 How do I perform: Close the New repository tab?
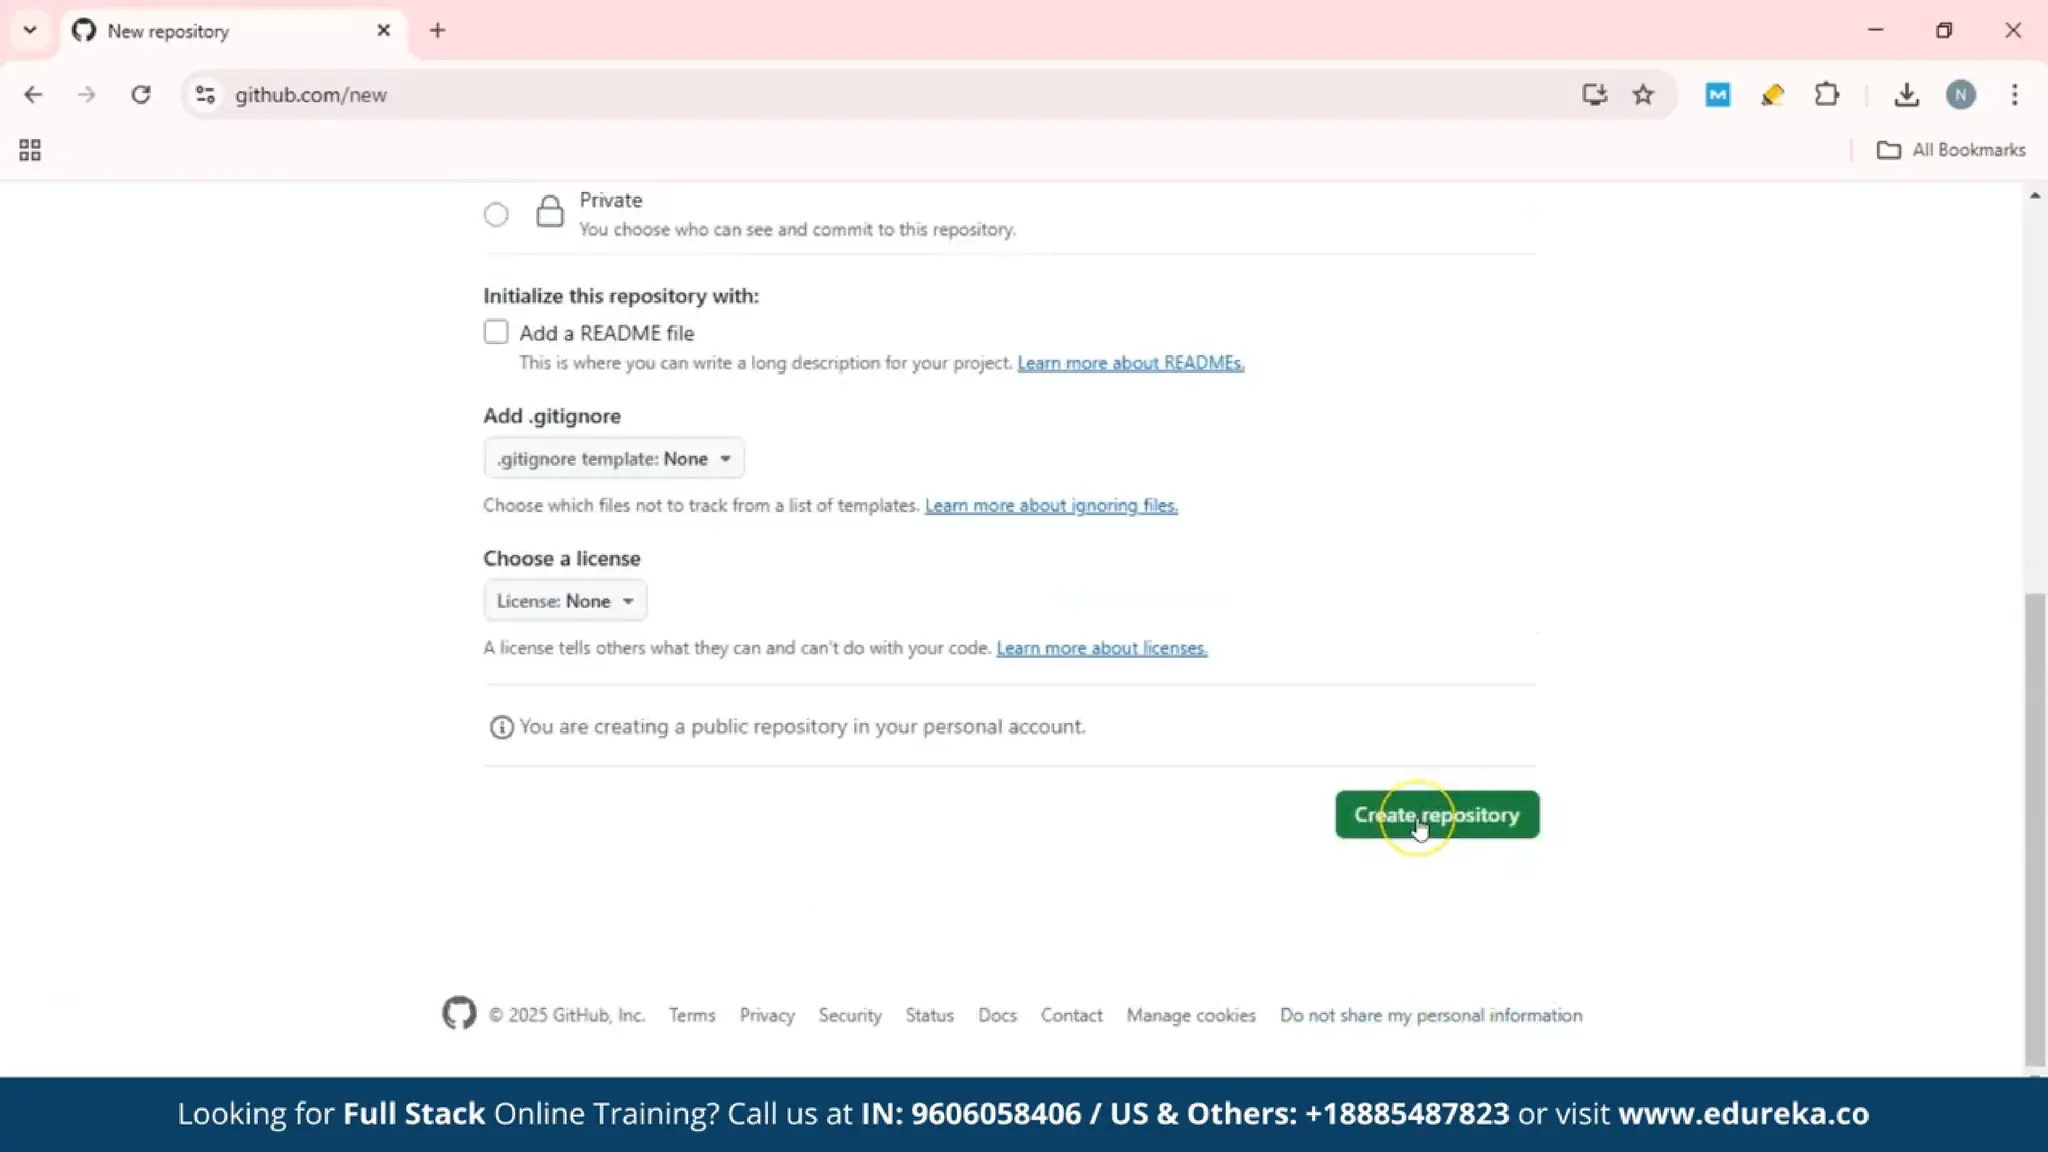click(383, 31)
